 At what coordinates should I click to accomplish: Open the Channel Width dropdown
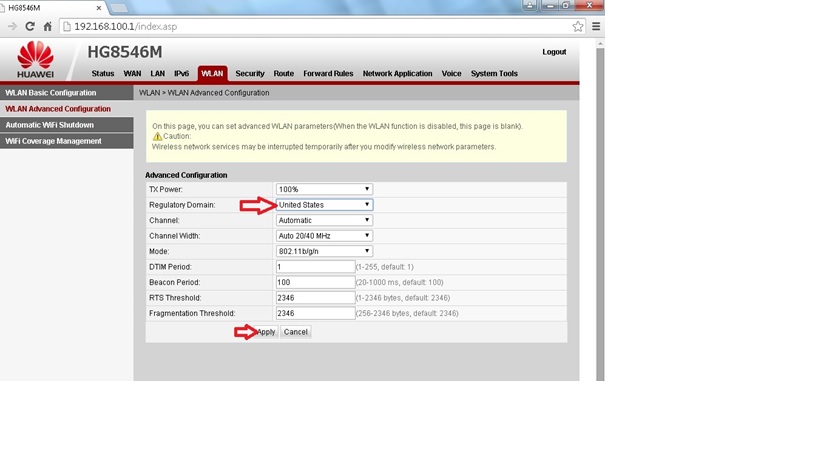(324, 235)
